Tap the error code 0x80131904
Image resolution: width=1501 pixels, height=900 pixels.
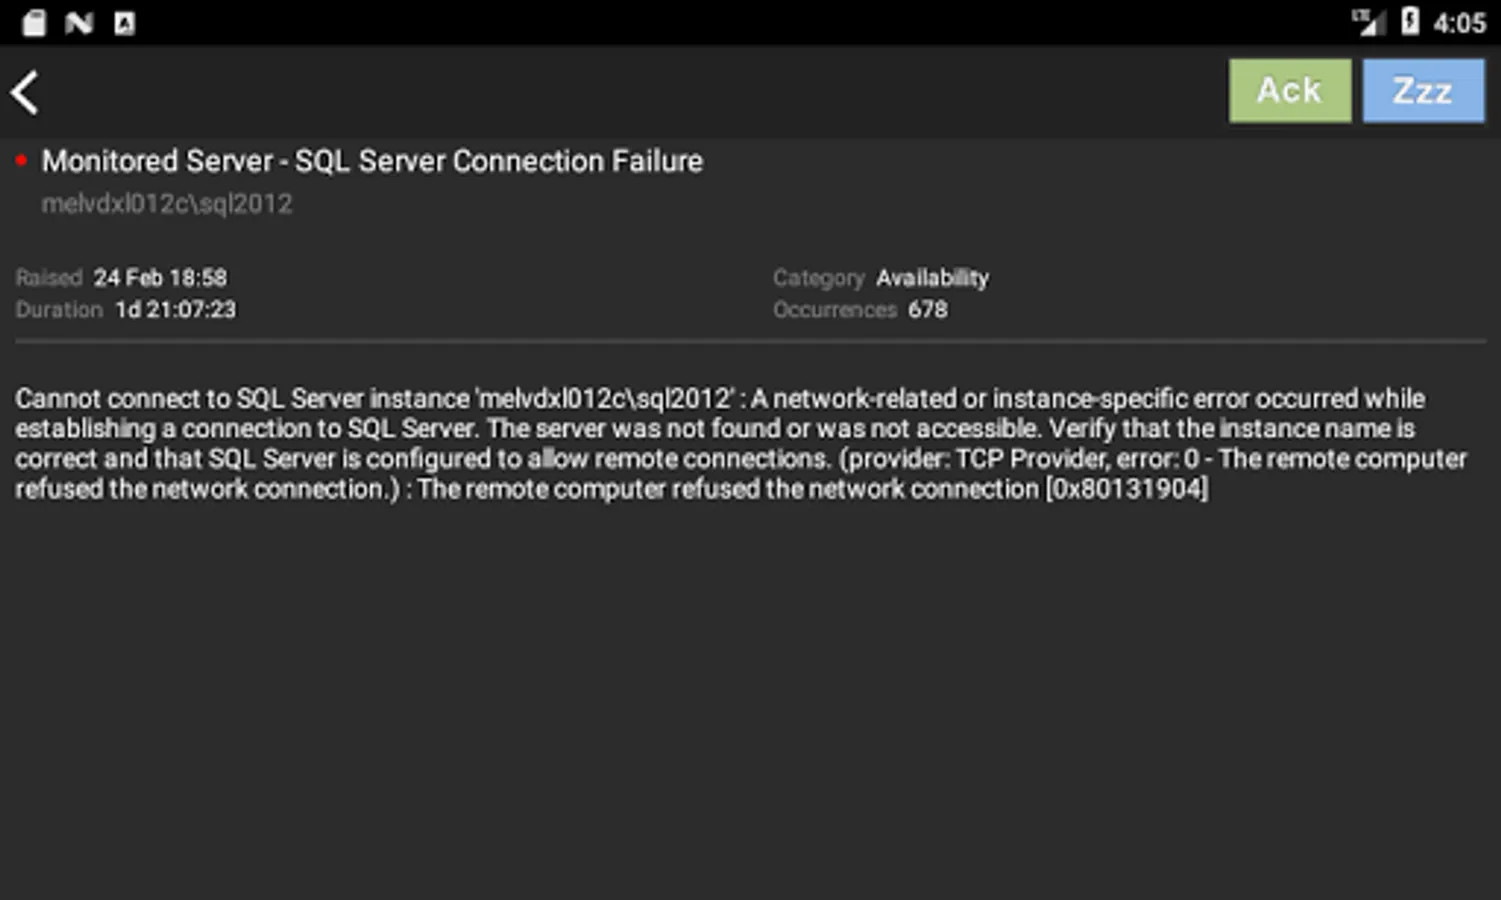click(1127, 489)
